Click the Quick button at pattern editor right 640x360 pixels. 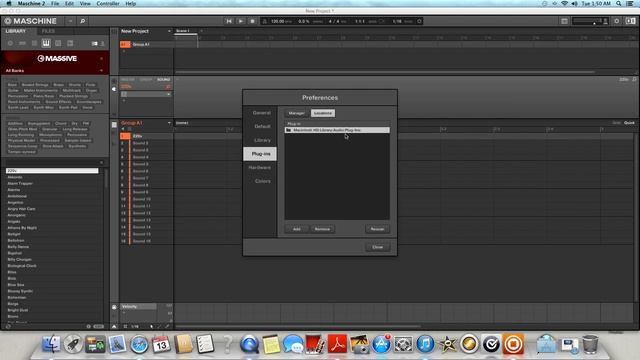(629, 123)
